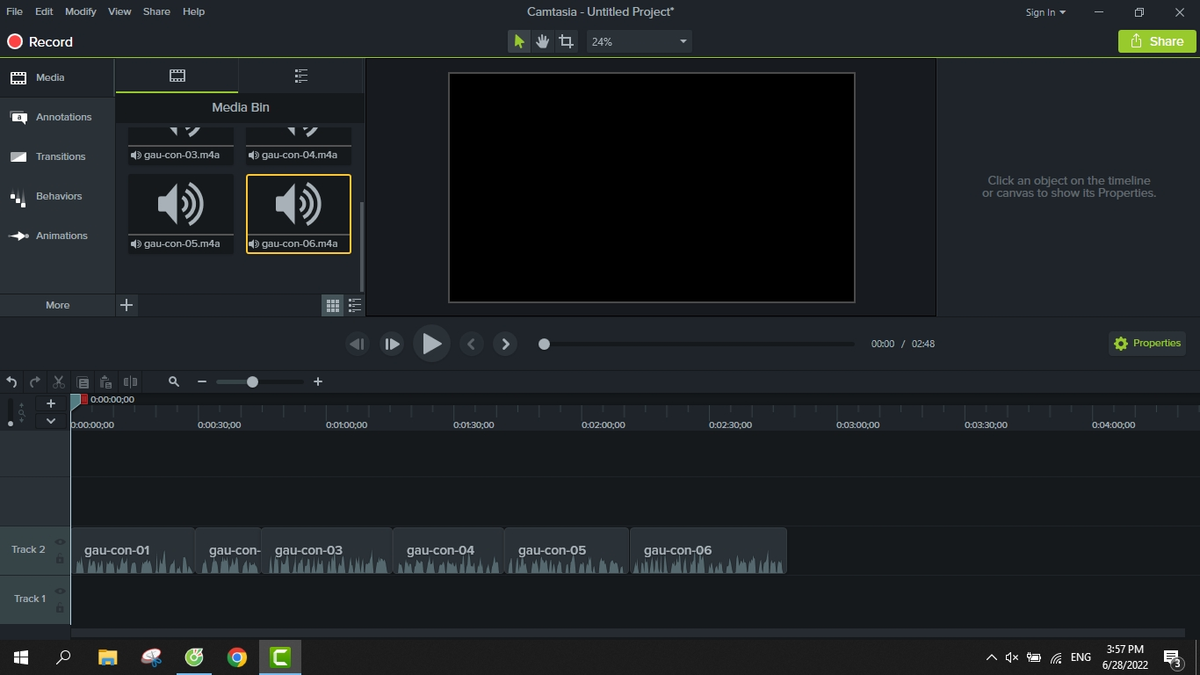Screen dimensions: 1200x675
Task: Click the green Share button
Action: [x=1157, y=41]
